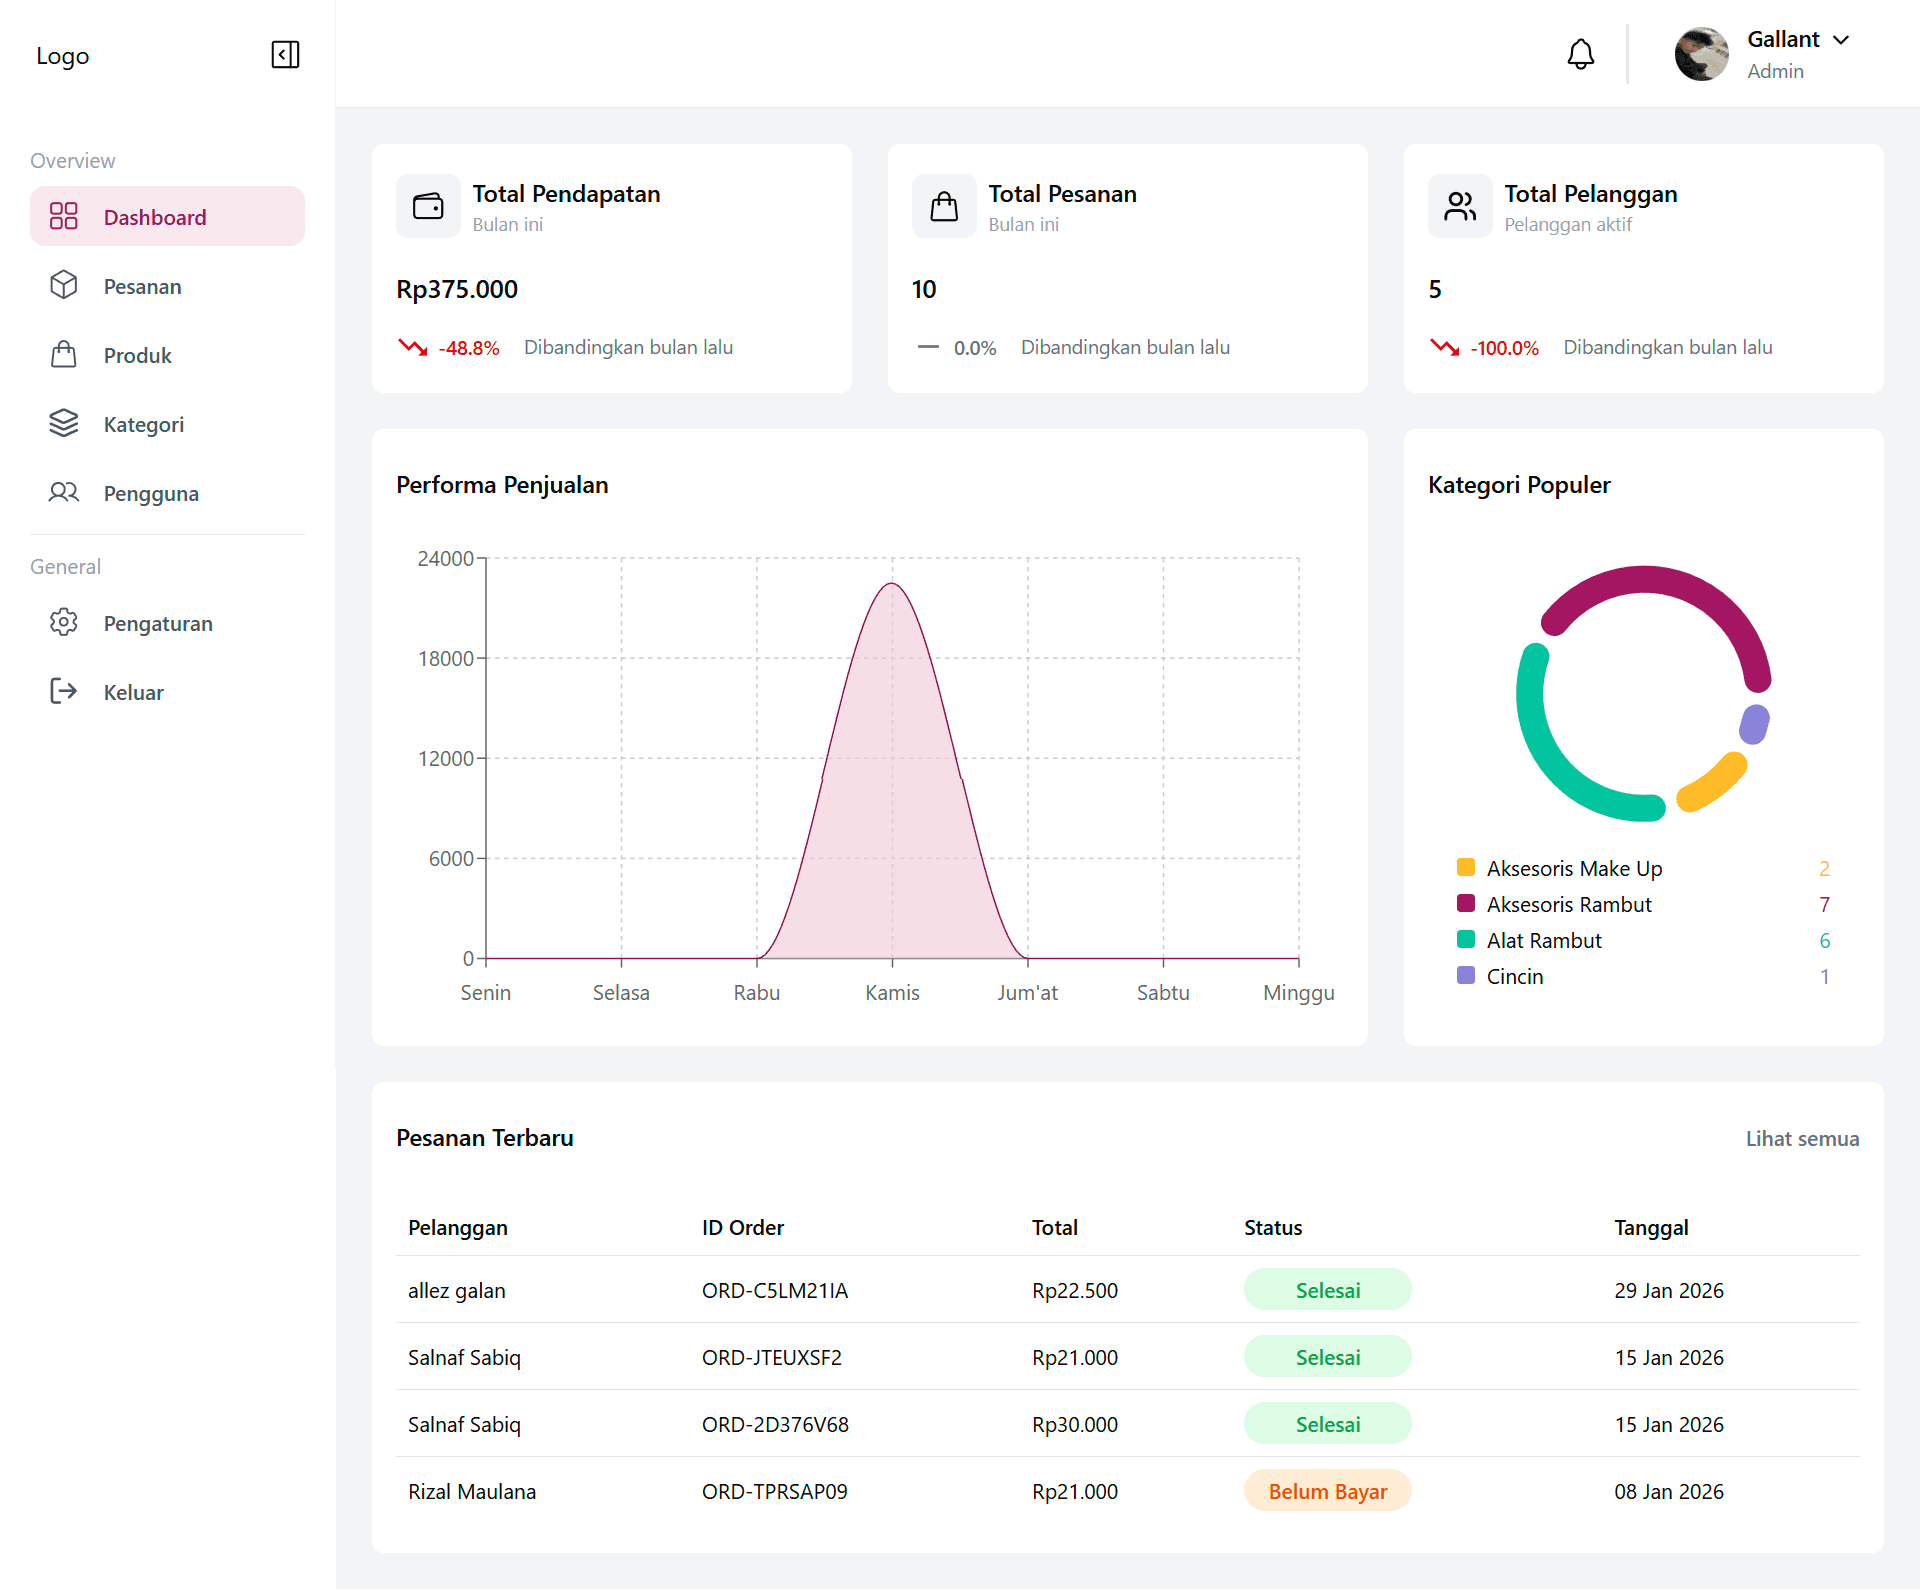Viewport: 1920px width, 1590px height.
Task: Click the Gallant profile avatar
Action: coord(1701,54)
